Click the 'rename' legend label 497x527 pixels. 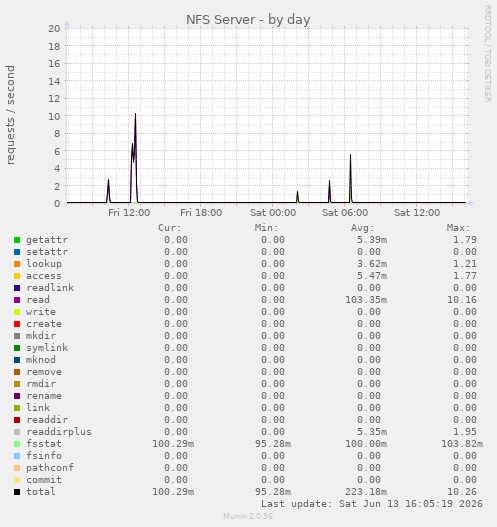pyautogui.click(x=44, y=396)
